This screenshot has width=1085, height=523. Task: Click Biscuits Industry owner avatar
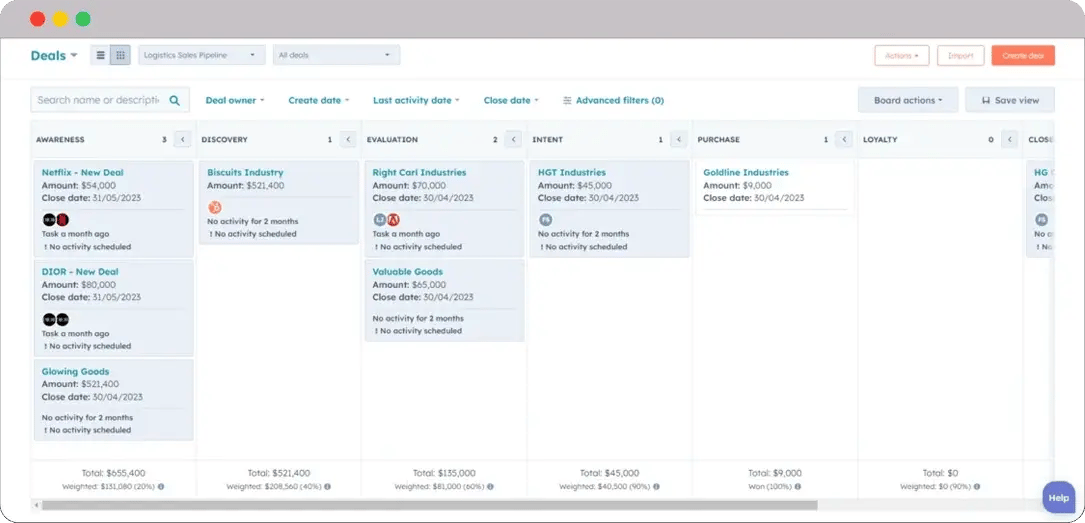(x=215, y=207)
